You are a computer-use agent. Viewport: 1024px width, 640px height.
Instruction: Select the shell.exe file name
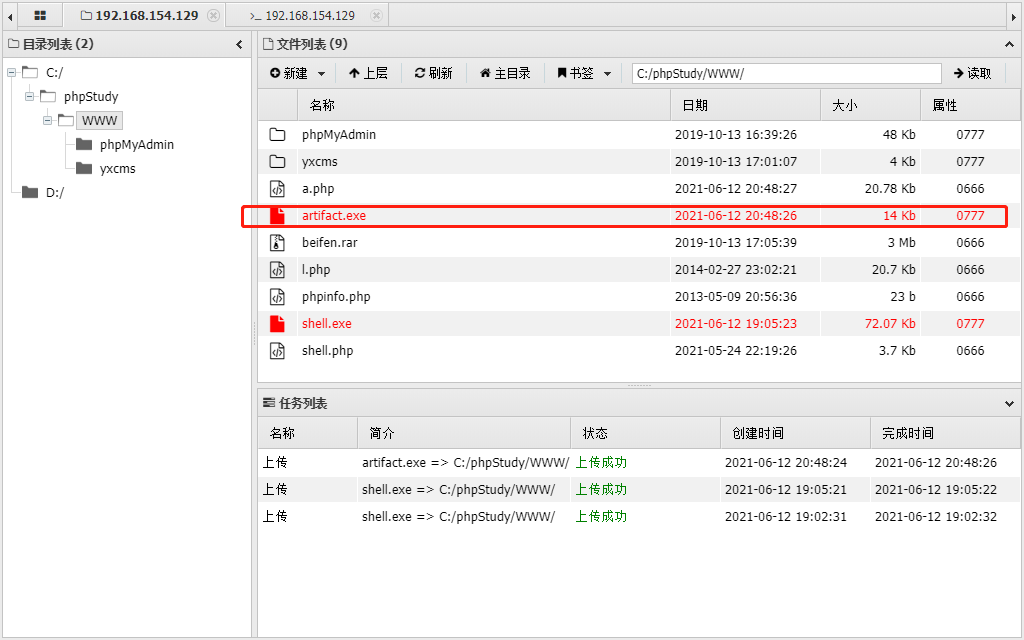click(327, 323)
